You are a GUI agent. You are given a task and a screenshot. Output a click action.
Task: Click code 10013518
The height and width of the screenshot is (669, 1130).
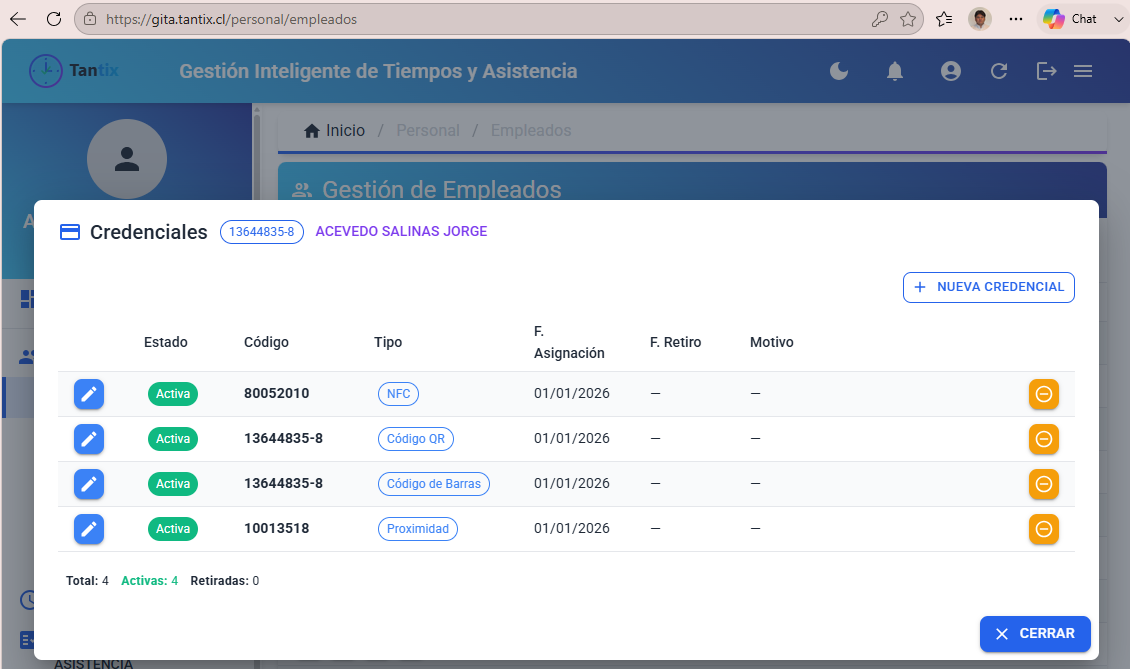click(277, 528)
